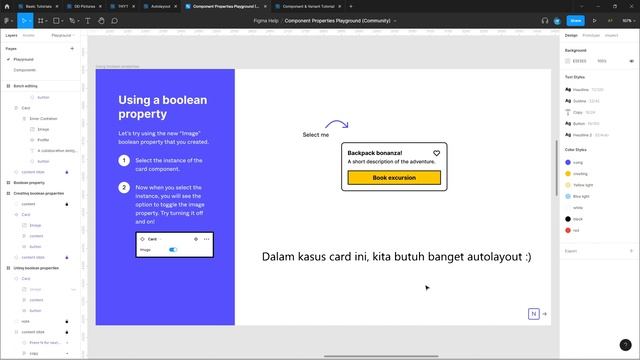Viewport: 640px width, 360px height.
Task: Open the shape tool dropdown arrow
Action: pyautogui.click(x=62, y=21)
